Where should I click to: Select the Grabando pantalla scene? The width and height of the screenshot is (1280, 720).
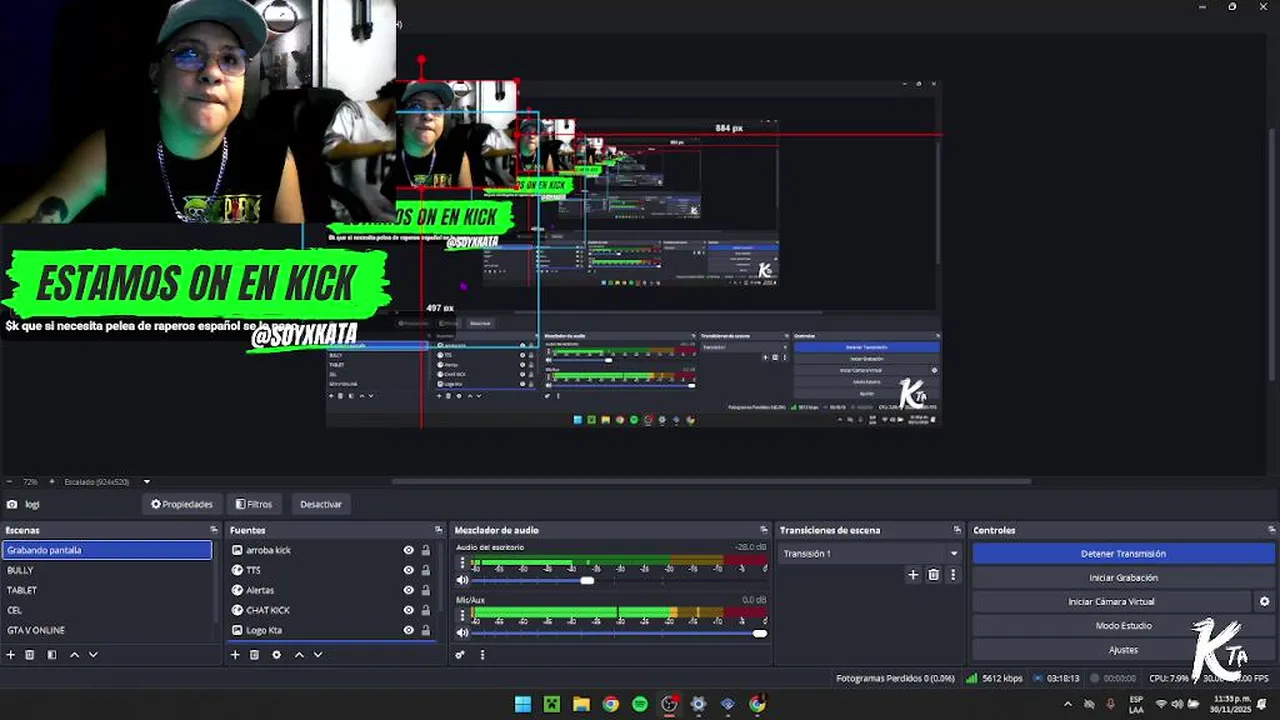[x=107, y=550]
